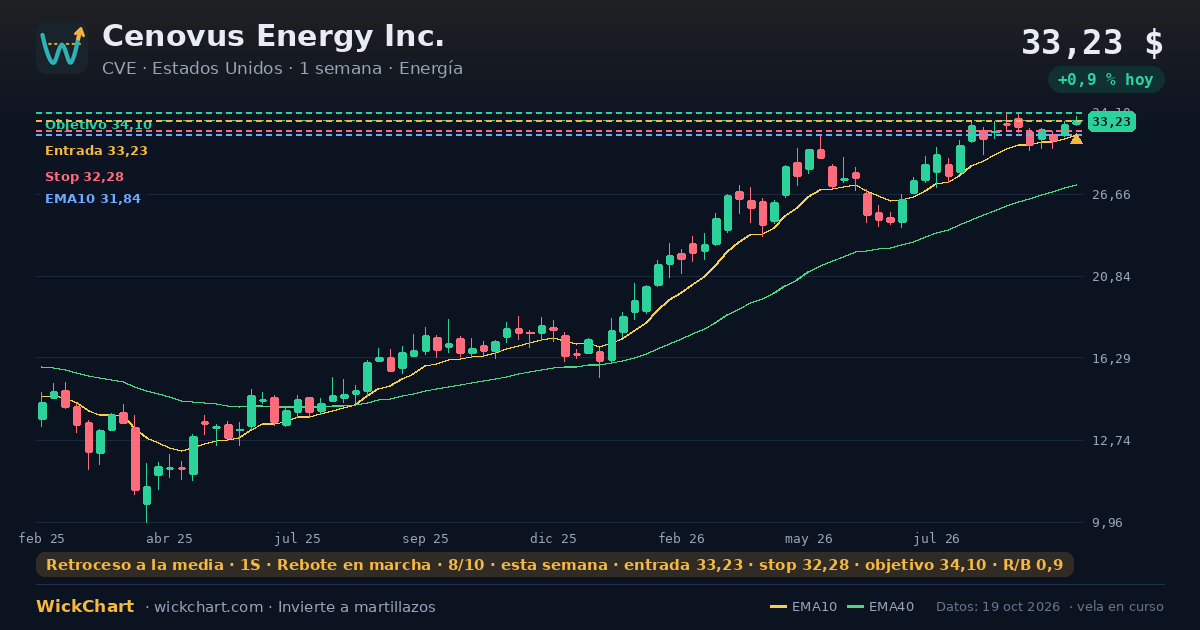This screenshot has width=1200, height=630.
Task: Click the 'jul 26' date axis label
Action: 937,538
